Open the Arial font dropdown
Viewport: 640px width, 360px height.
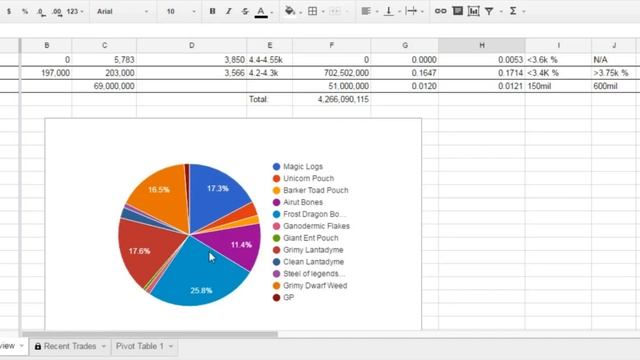122,11
